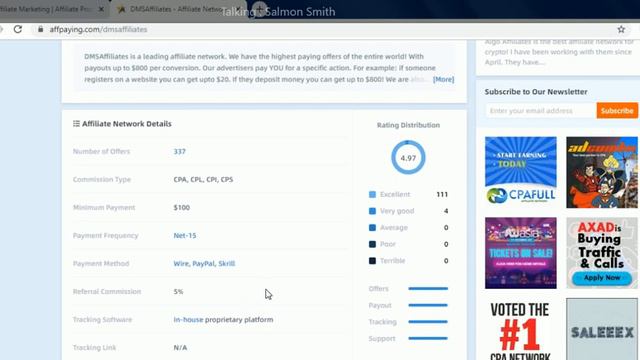Open the Adcombo banner ad
This screenshot has width=640, height=360.
click(x=602, y=172)
